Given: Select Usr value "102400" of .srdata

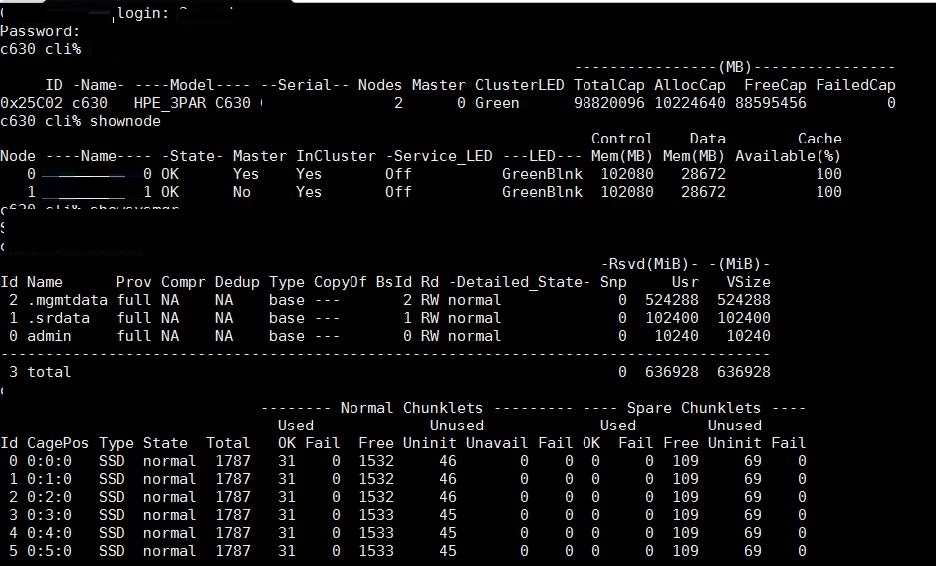Looking at the screenshot, I should (672, 318).
